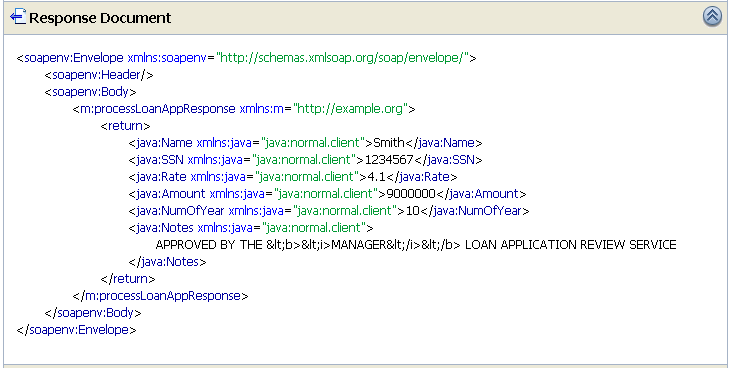Select the SSN value 1234567
Screen dimensions: 730x368
point(389,160)
